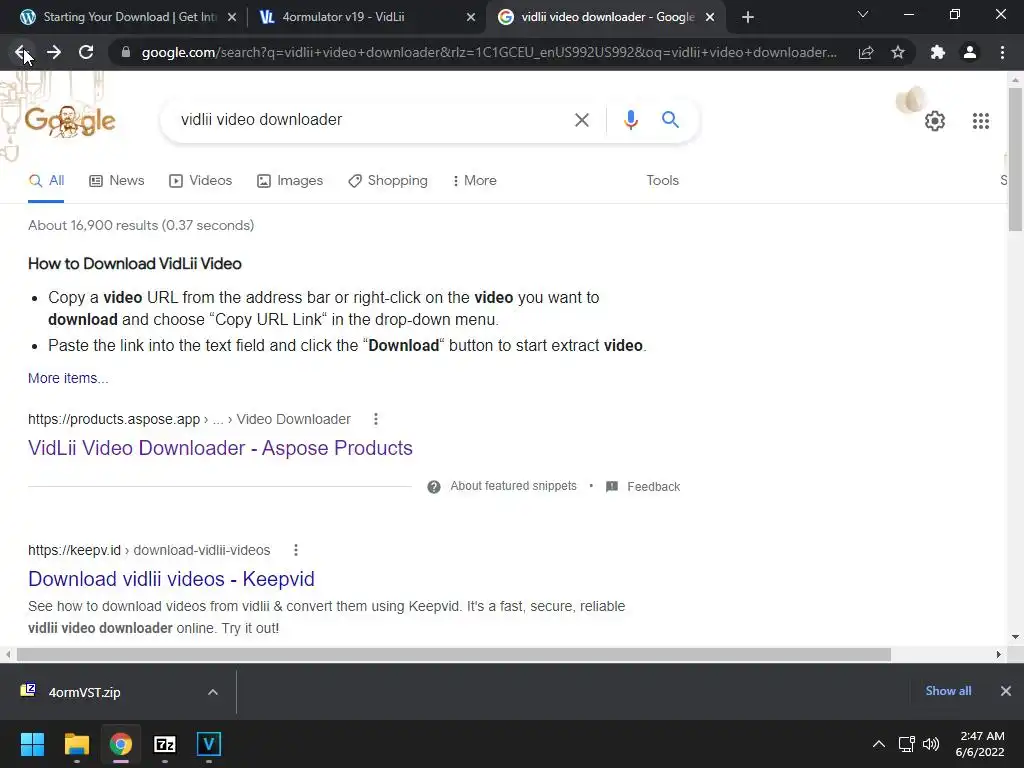Click vertical scrollbar down arrow
The height and width of the screenshot is (768, 1024).
[1015, 637]
